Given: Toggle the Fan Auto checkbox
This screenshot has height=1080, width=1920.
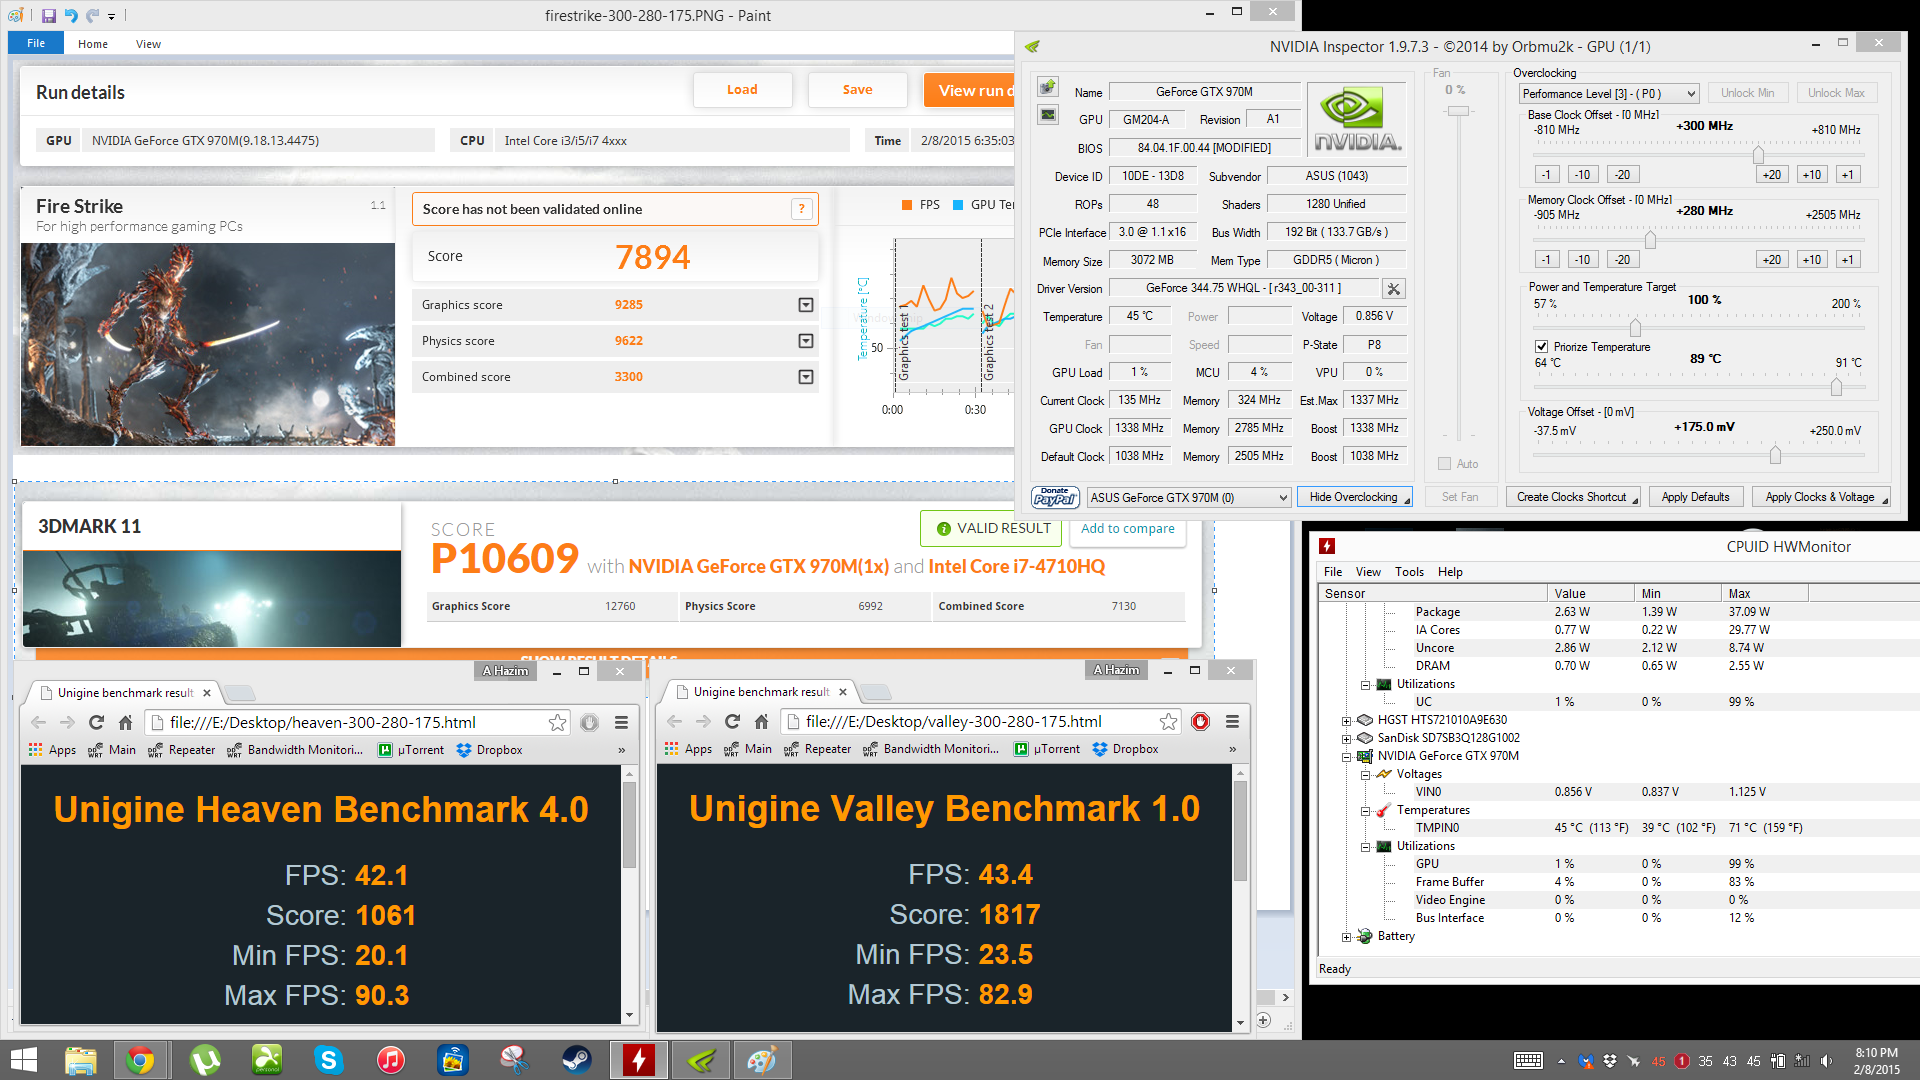Looking at the screenshot, I should [1444, 464].
